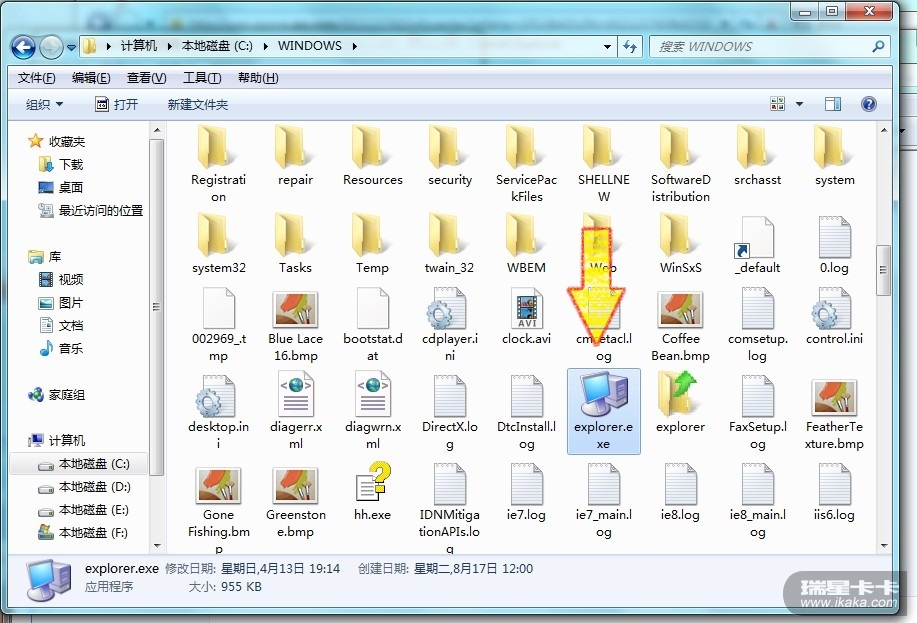The height and width of the screenshot is (623, 917).
Task: Expand the arrow after 本地磁盘 (C:) breadcrumb
Action: point(265,46)
